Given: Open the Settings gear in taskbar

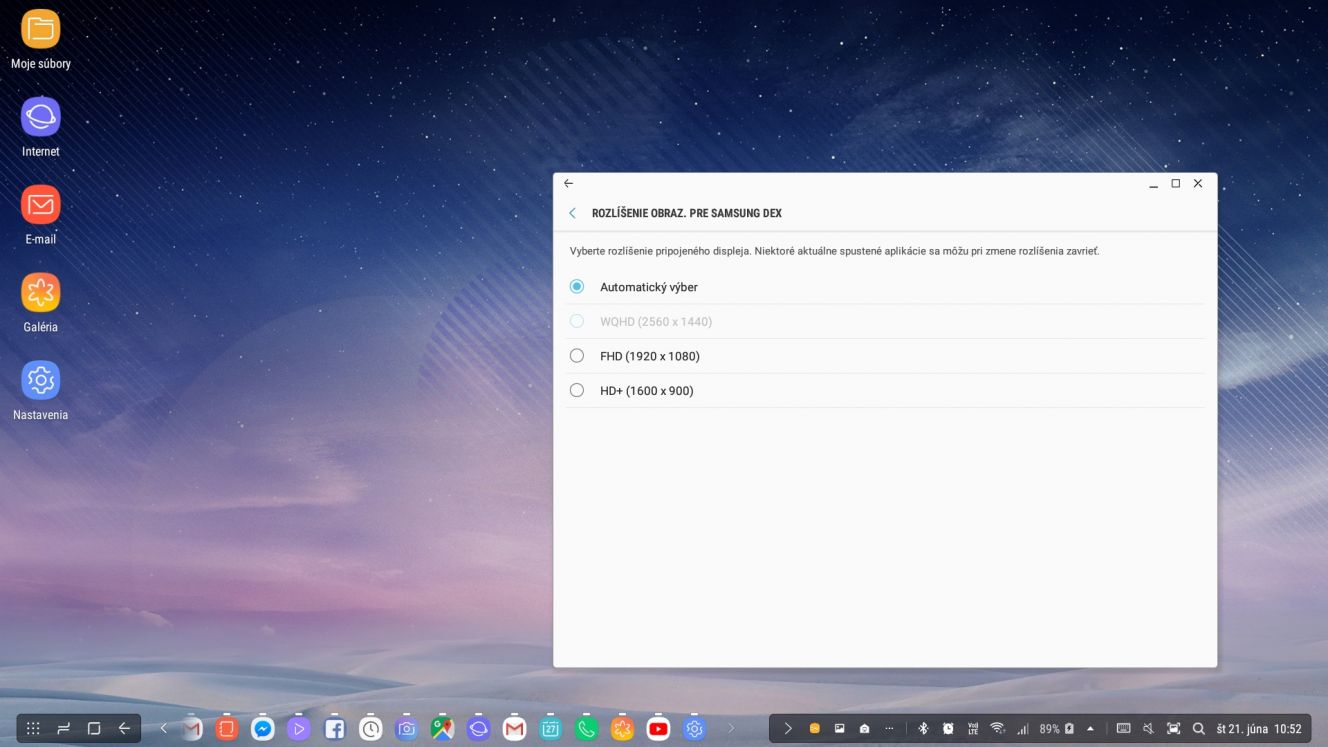Looking at the screenshot, I should (x=695, y=729).
